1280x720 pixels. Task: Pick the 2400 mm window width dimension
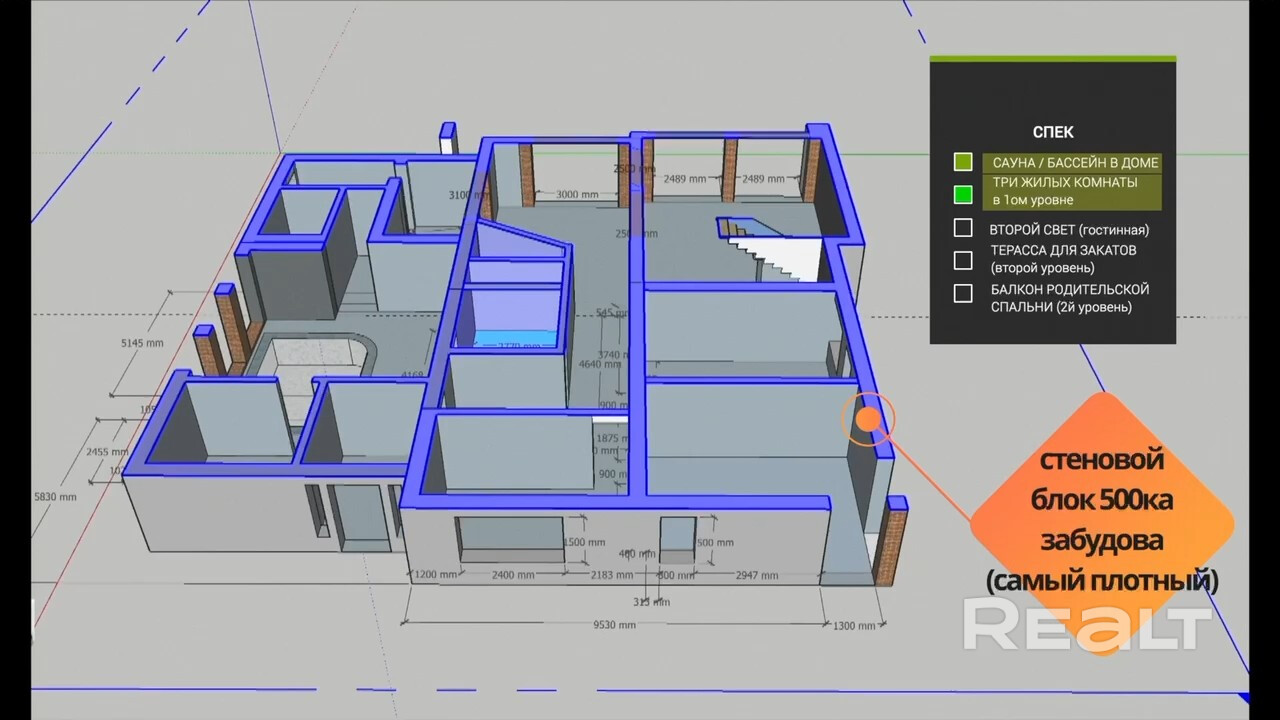tap(512, 575)
